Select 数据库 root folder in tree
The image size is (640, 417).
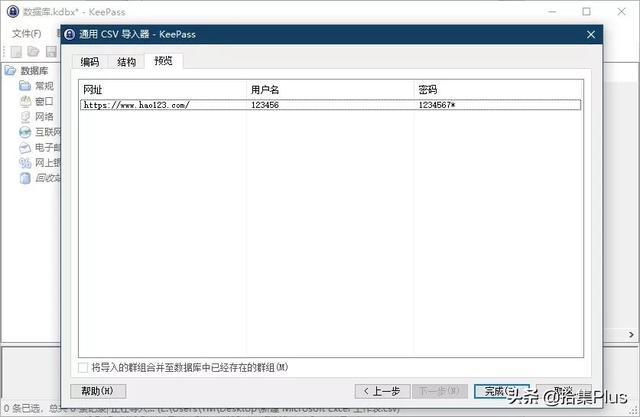click(x=34, y=71)
